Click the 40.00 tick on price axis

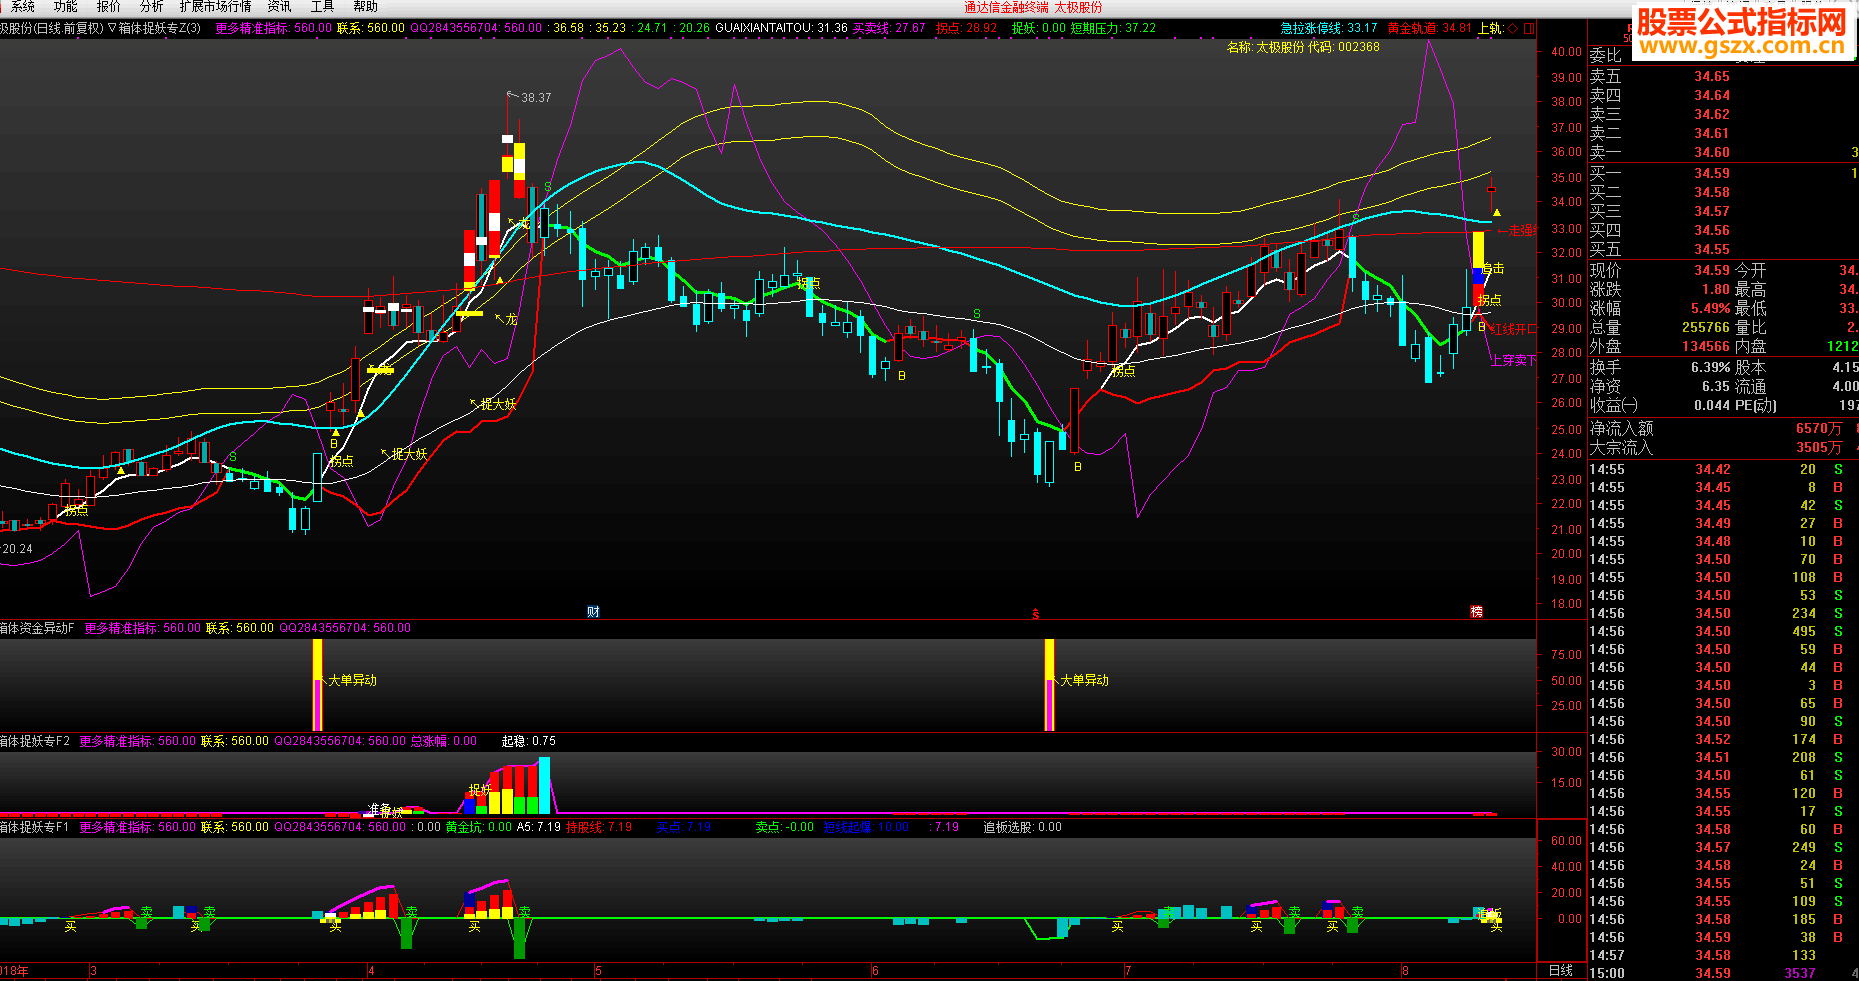1566,52
